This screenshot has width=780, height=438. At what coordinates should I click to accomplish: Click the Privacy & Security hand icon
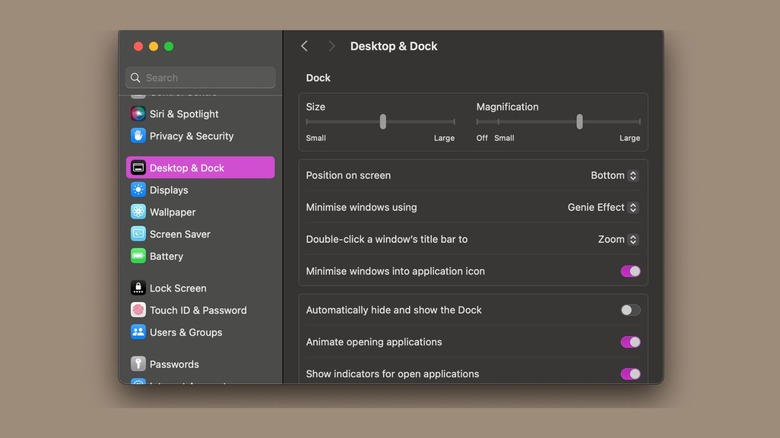coord(138,136)
